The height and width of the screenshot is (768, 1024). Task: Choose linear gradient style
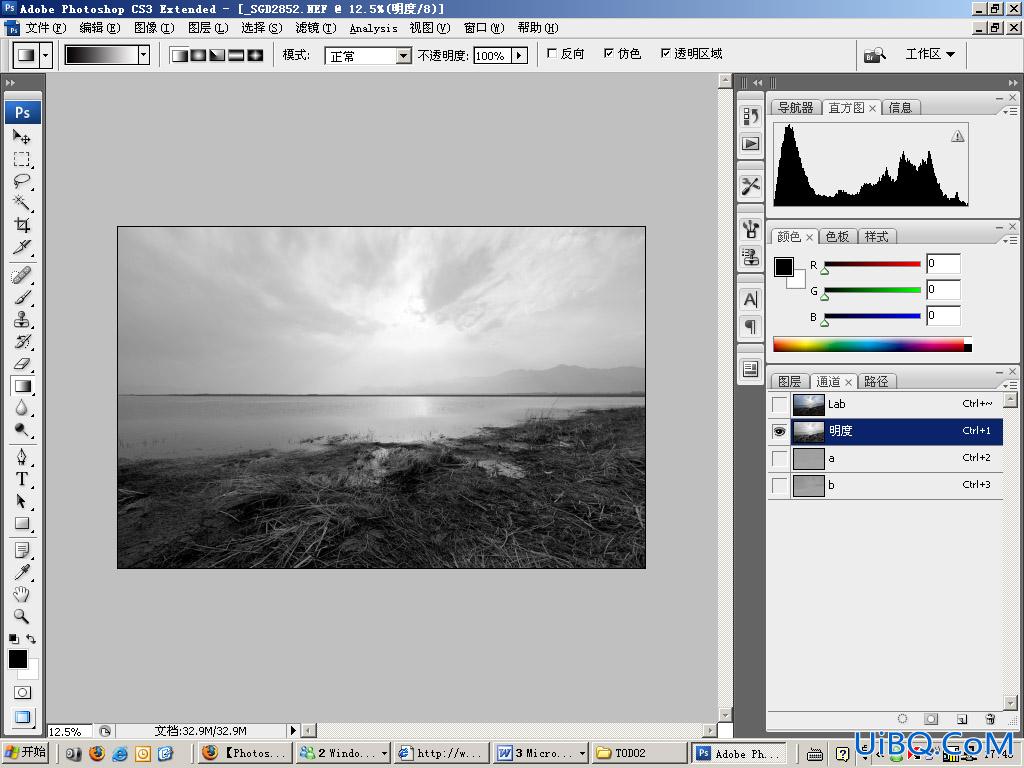(x=179, y=55)
